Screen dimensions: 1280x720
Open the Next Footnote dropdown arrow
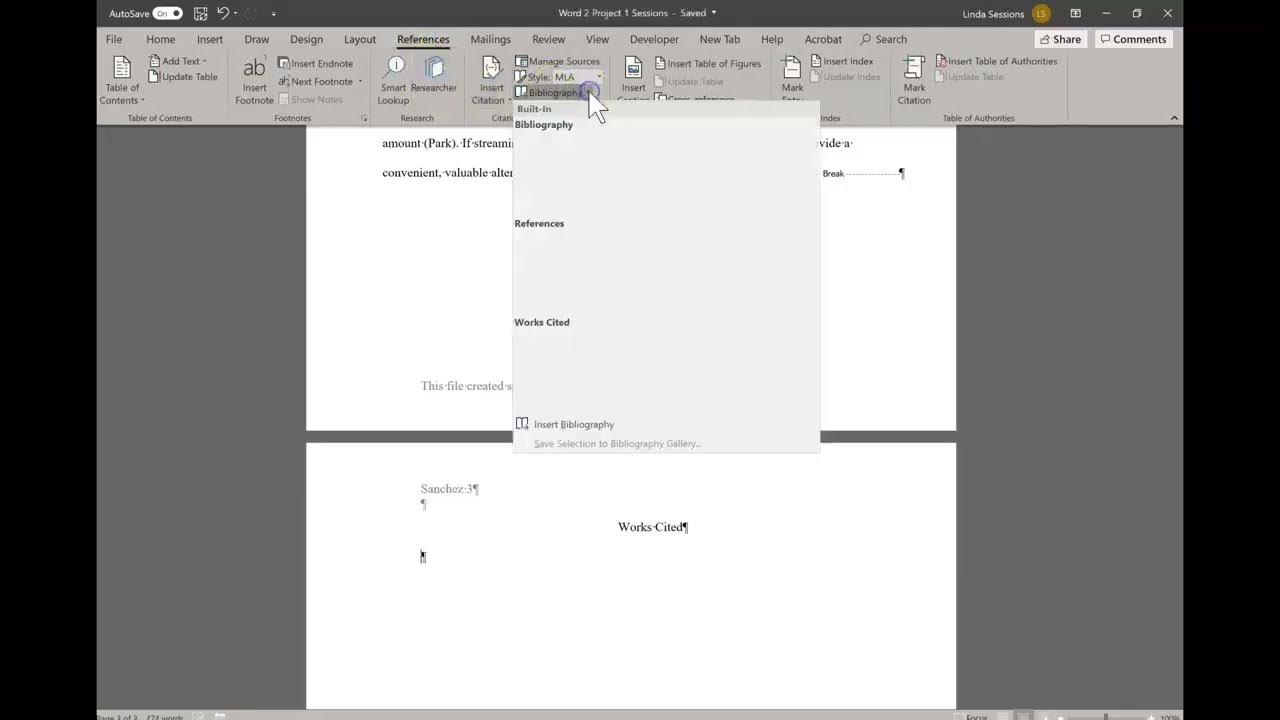tap(360, 82)
